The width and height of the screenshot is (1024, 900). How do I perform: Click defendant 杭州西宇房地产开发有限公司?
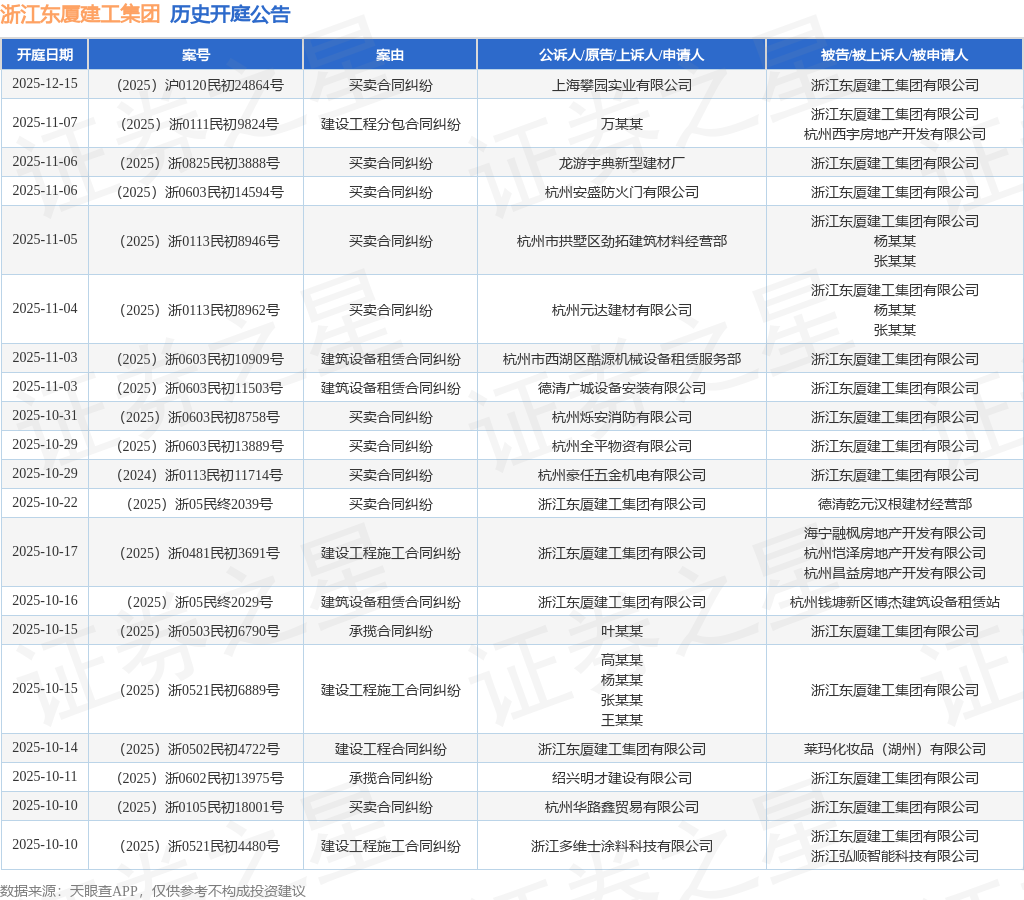click(x=895, y=134)
